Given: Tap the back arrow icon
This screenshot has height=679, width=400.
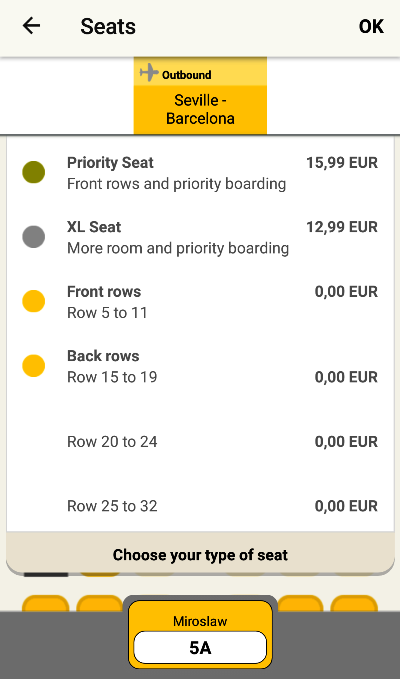Looking at the screenshot, I should coord(31,26).
